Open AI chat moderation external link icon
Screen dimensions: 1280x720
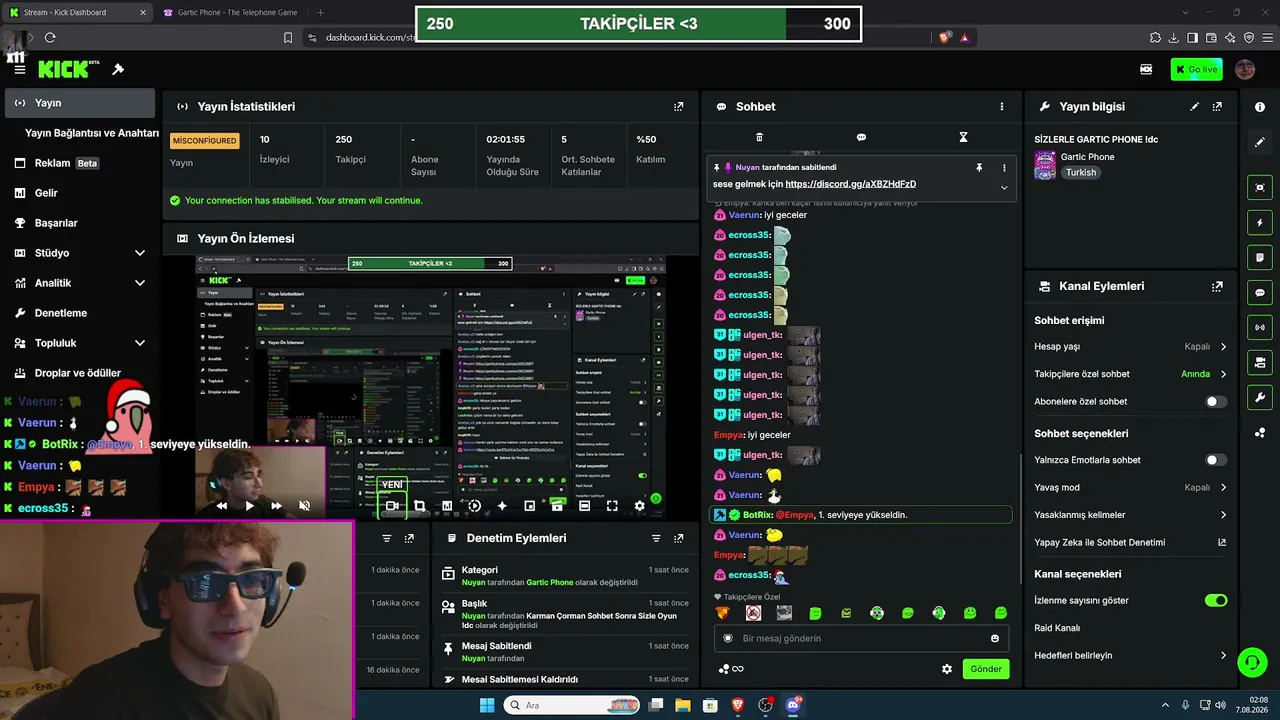pyautogui.click(x=1222, y=542)
